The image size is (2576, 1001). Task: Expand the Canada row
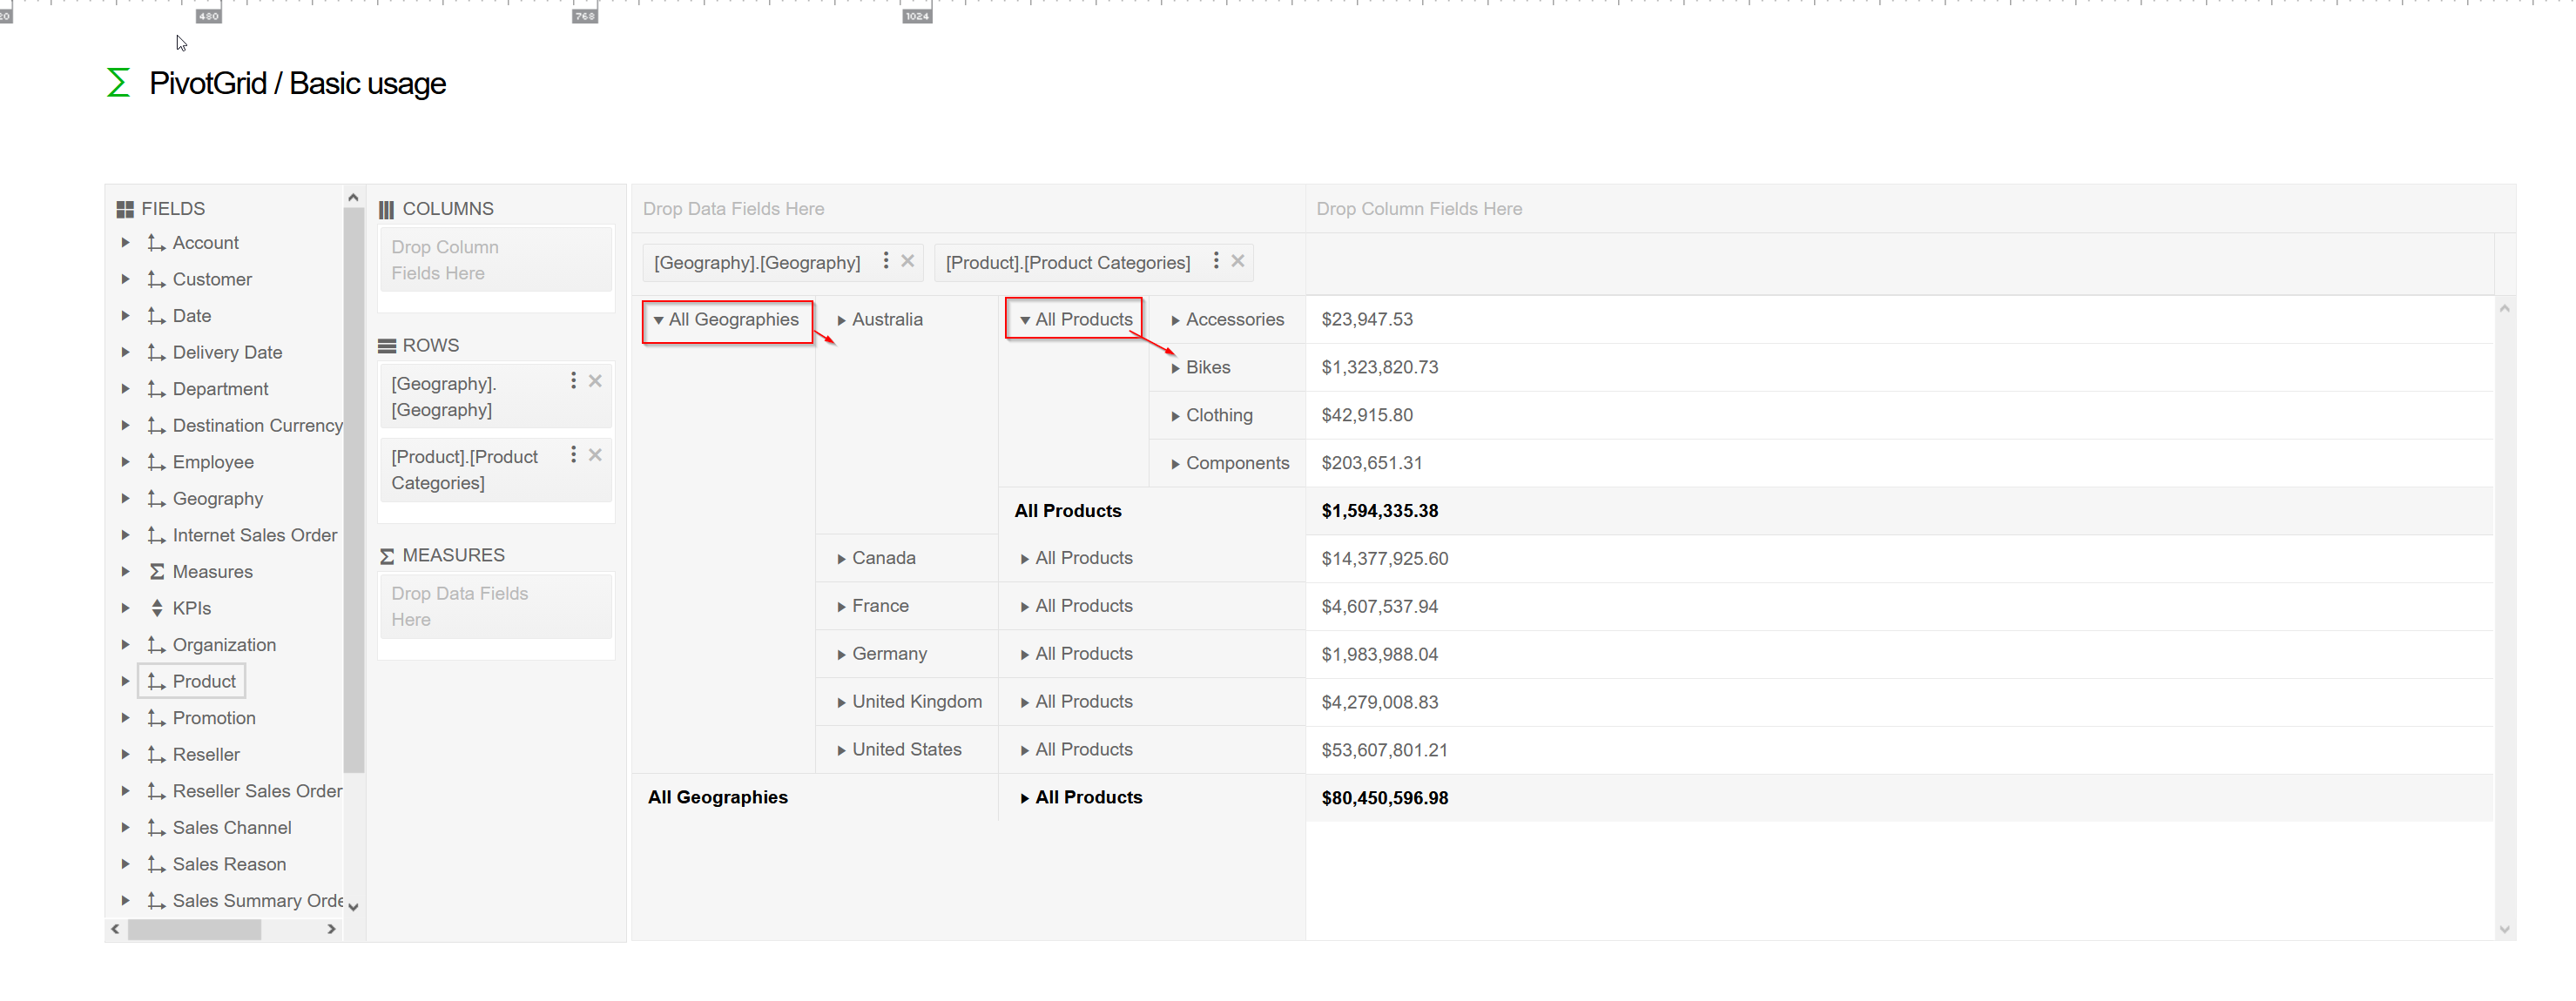tap(841, 559)
